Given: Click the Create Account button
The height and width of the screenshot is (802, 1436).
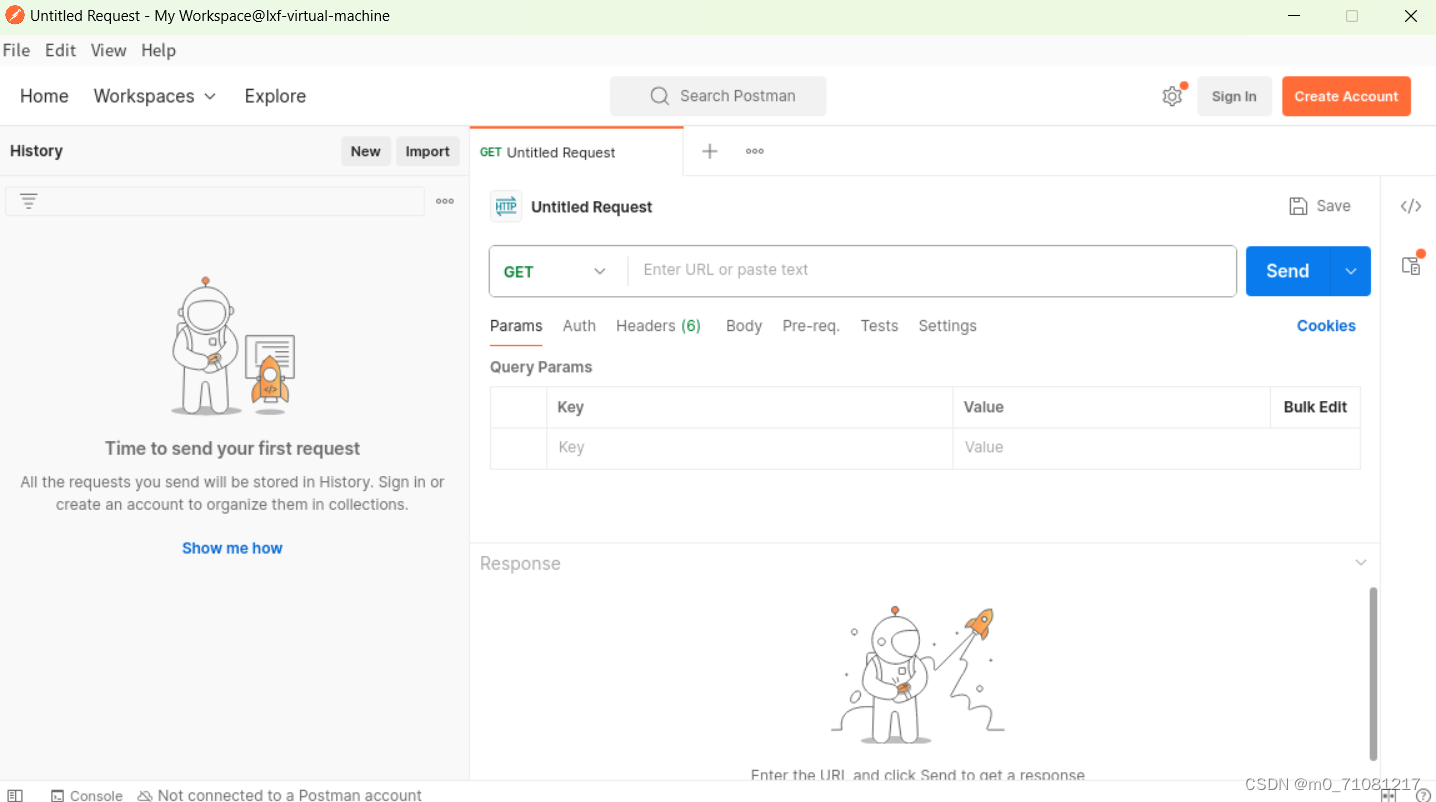Looking at the screenshot, I should click(x=1346, y=96).
